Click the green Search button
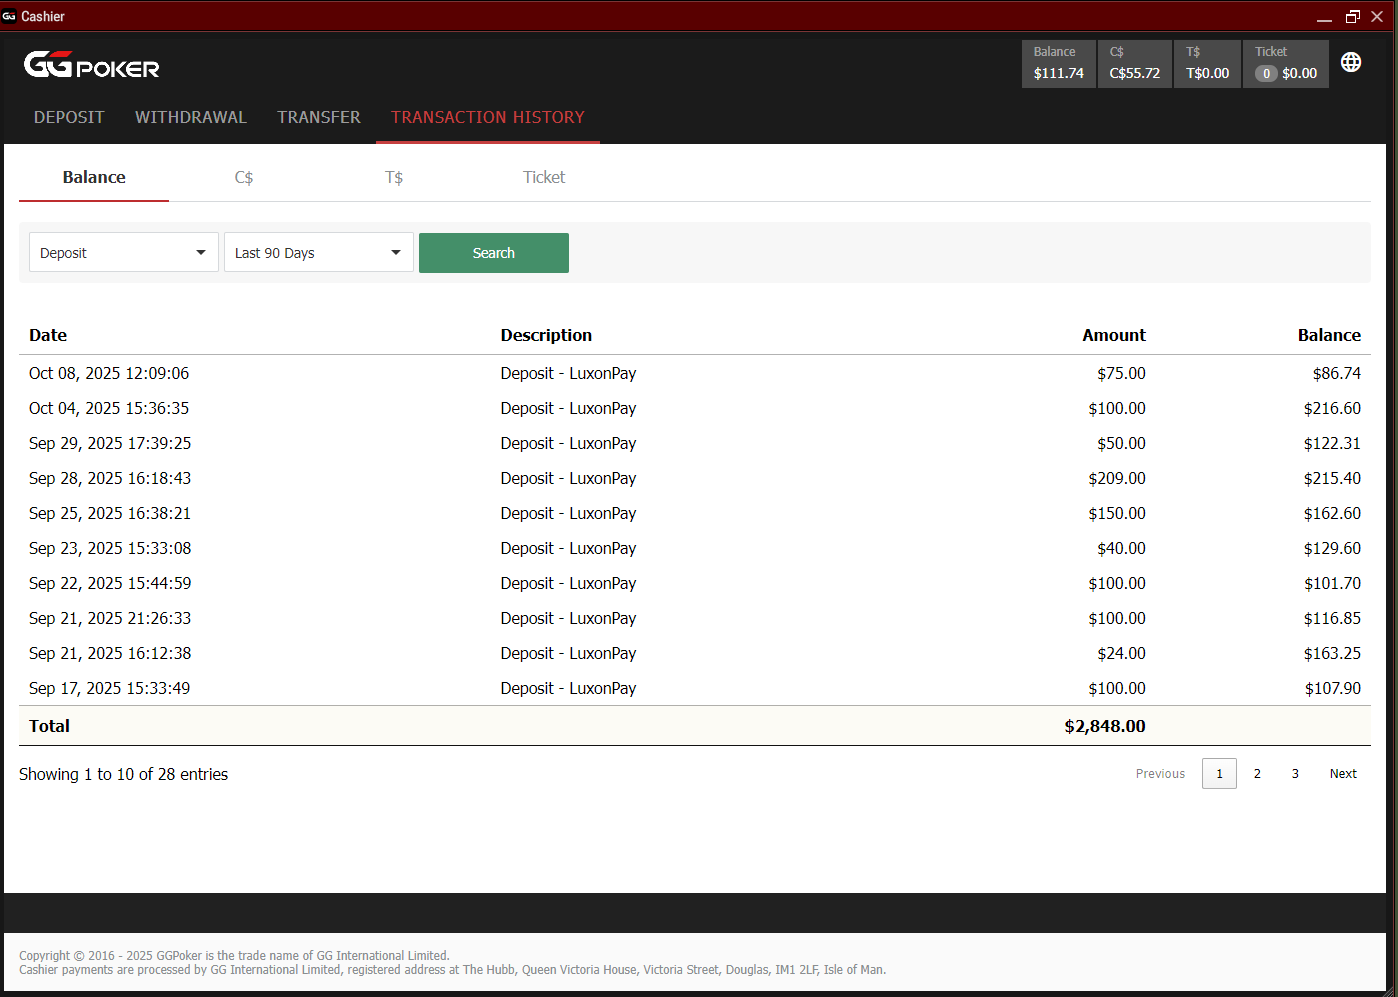Image resolution: width=1398 pixels, height=997 pixels. coord(494,253)
